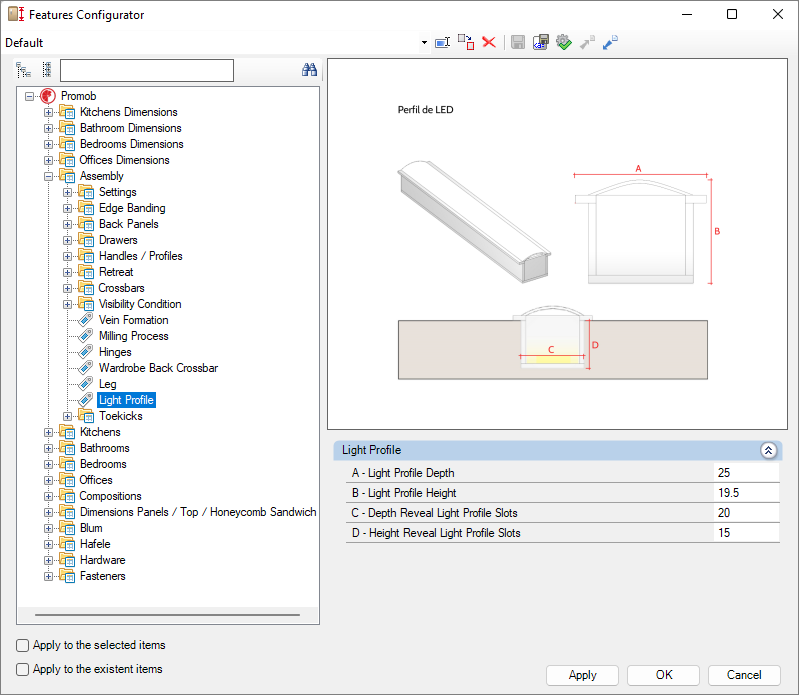This screenshot has width=799, height=695.
Task: Expand the Kitchens Dimensions tree node
Action: coord(49,112)
